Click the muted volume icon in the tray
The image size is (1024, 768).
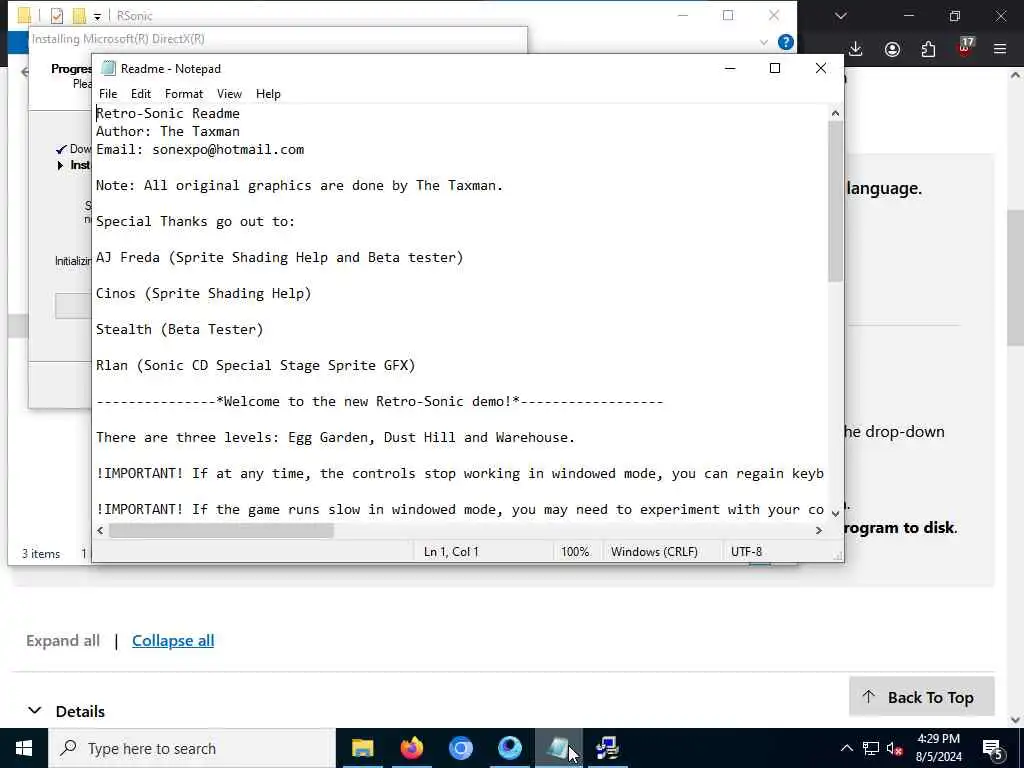point(895,748)
